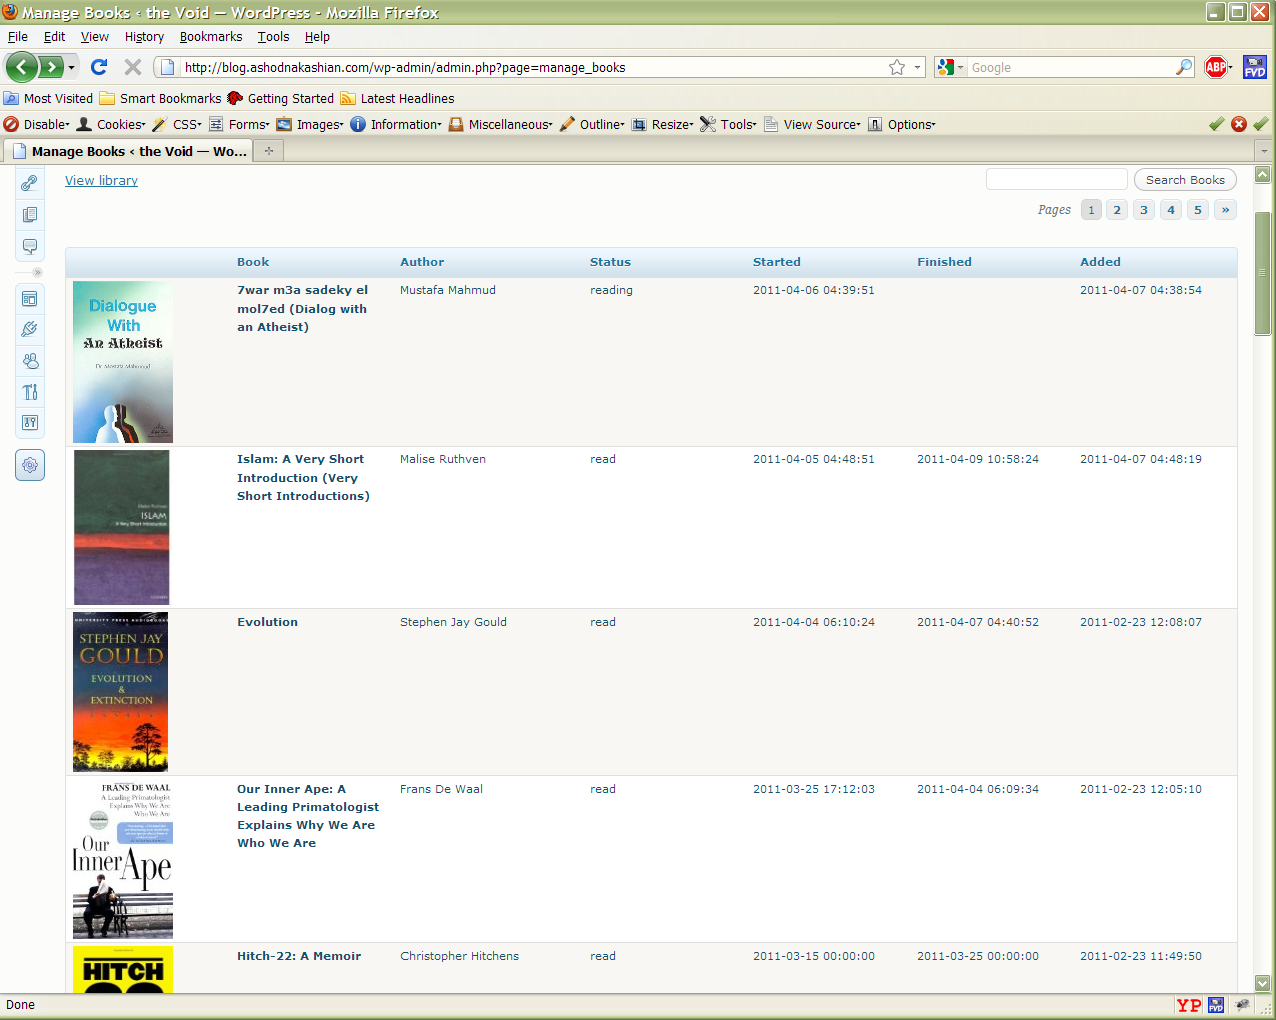This screenshot has height=1020, width=1276.
Task: Open the Hitch-22: A Memoir book link
Action: click(299, 956)
